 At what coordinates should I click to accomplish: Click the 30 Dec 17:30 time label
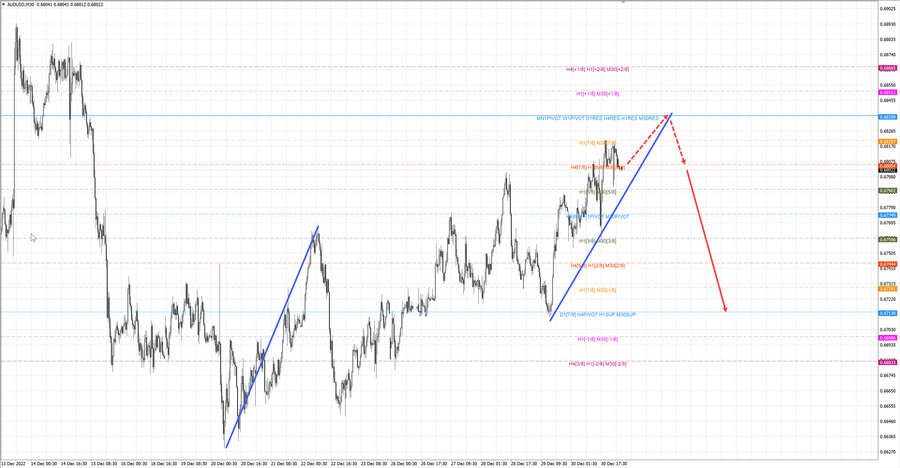(x=614, y=463)
